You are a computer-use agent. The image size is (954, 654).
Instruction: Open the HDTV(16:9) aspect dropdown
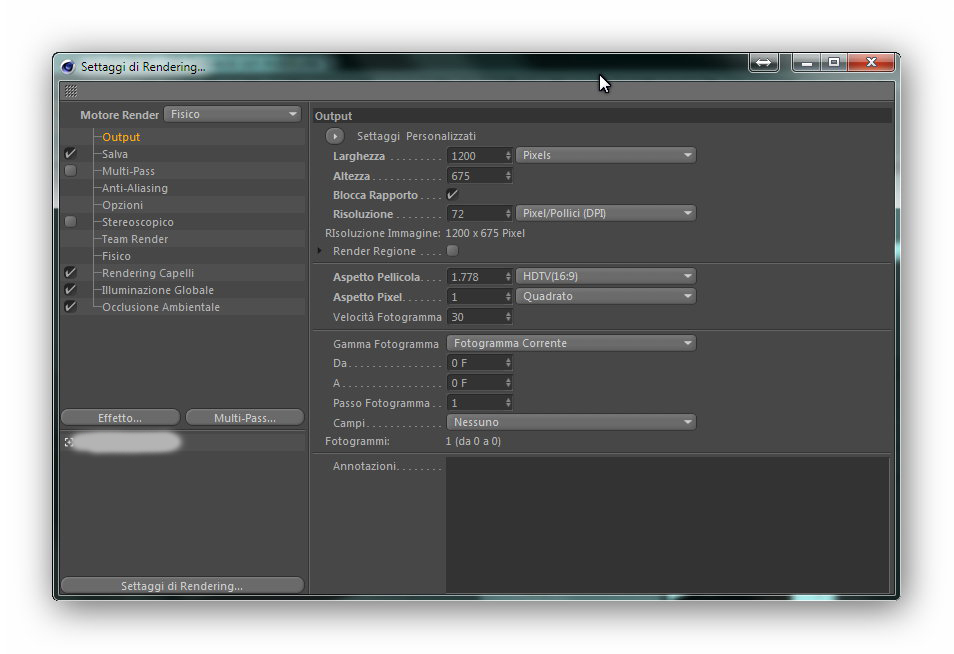pyautogui.click(x=606, y=276)
